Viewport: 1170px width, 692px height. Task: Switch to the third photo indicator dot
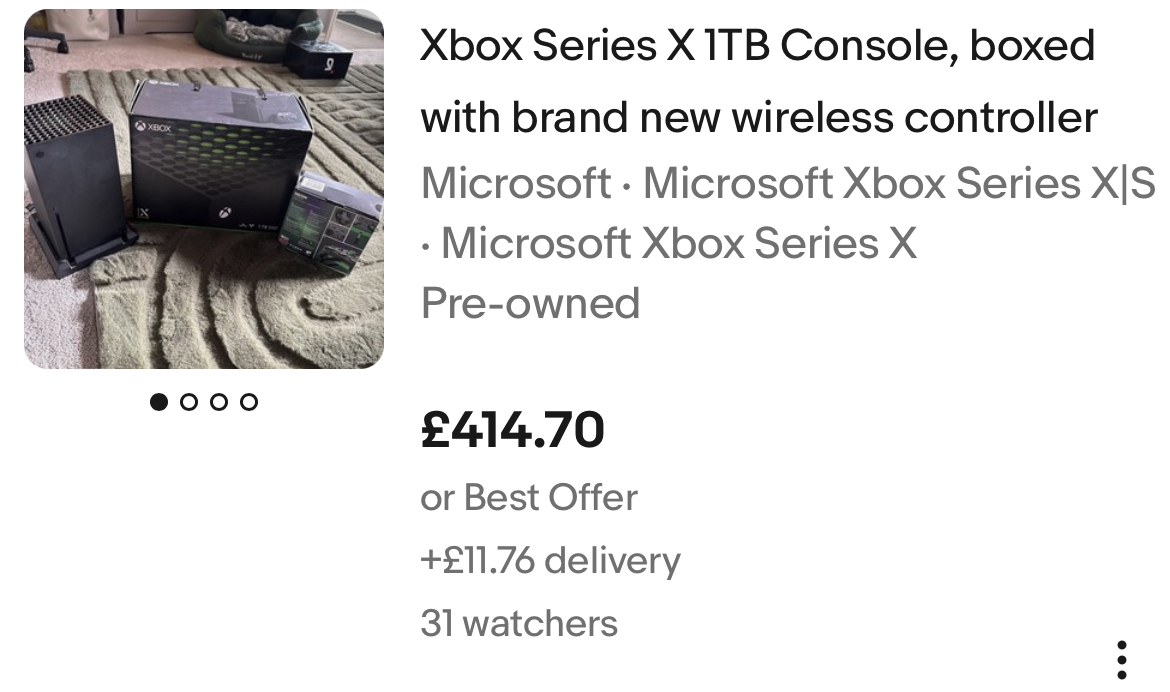click(219, 402)
